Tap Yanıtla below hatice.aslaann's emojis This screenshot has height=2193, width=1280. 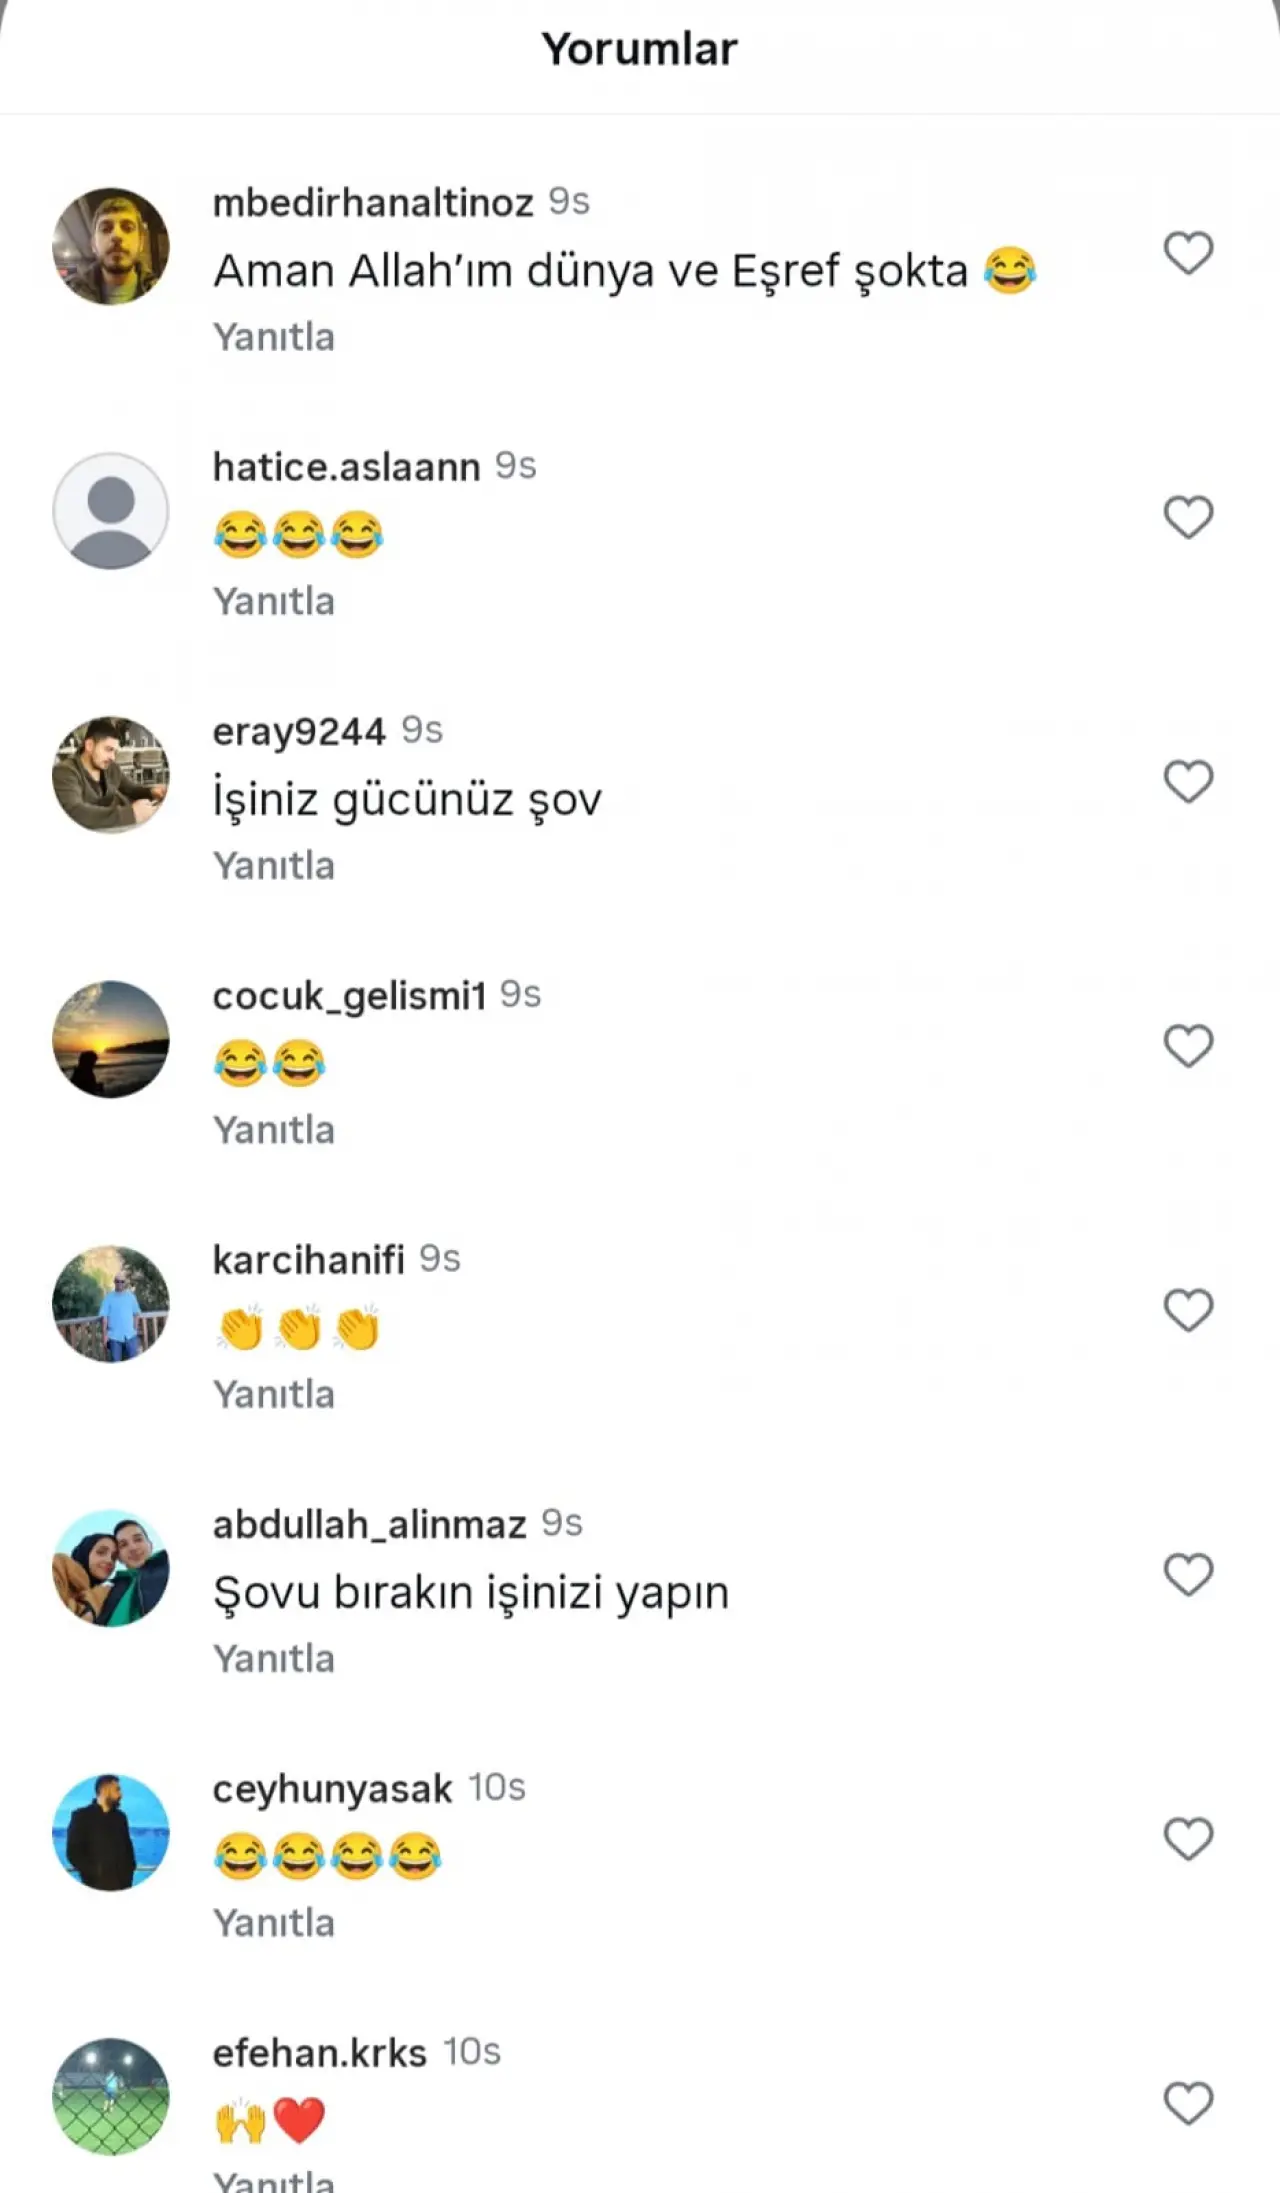click(x=274, y=601)
